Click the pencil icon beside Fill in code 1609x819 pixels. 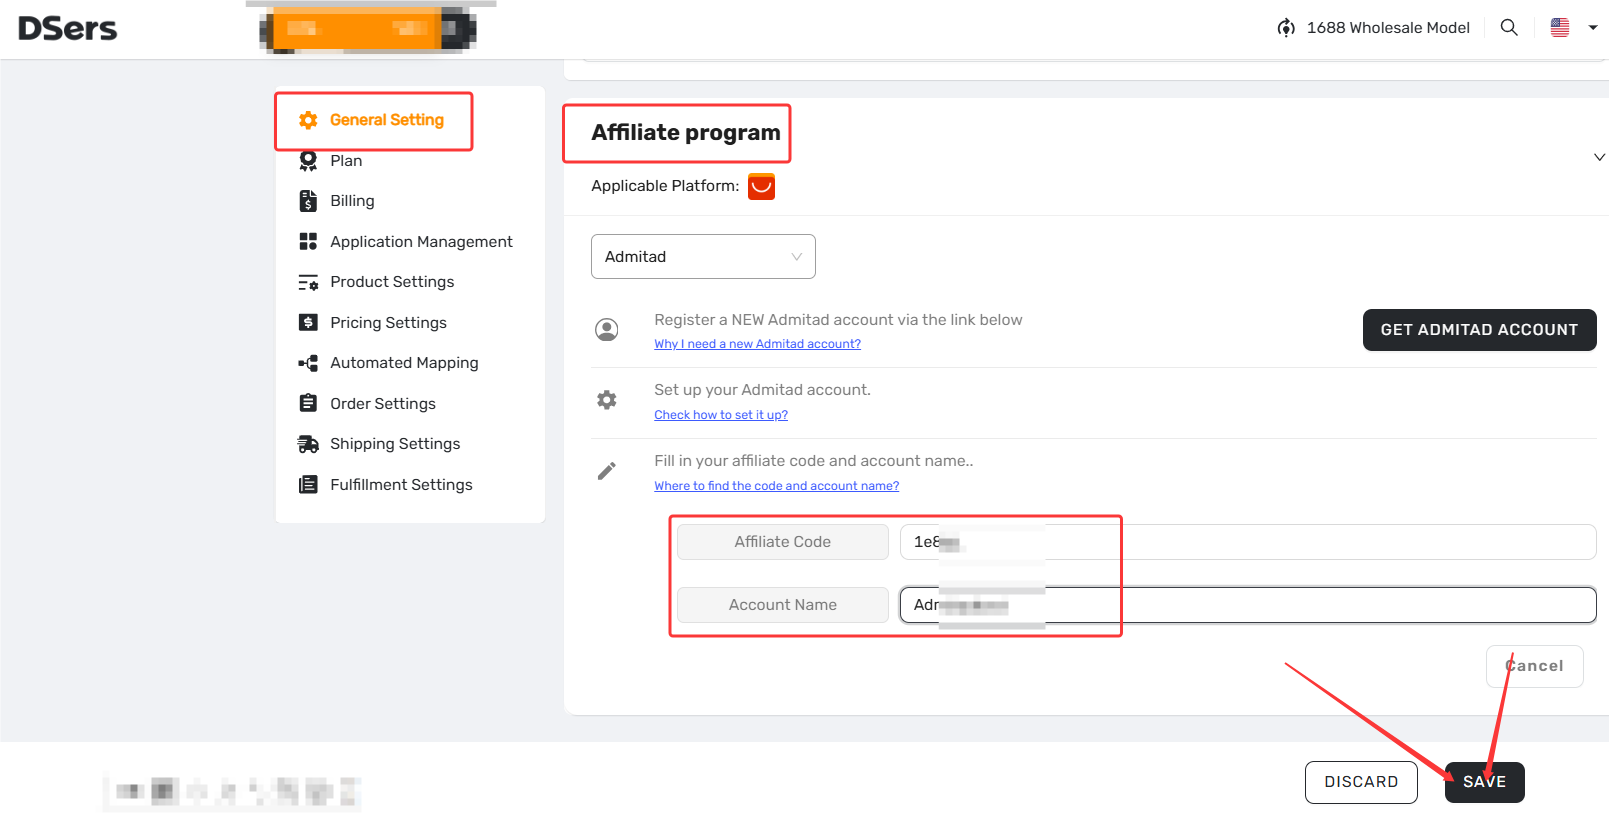[607, 471]
